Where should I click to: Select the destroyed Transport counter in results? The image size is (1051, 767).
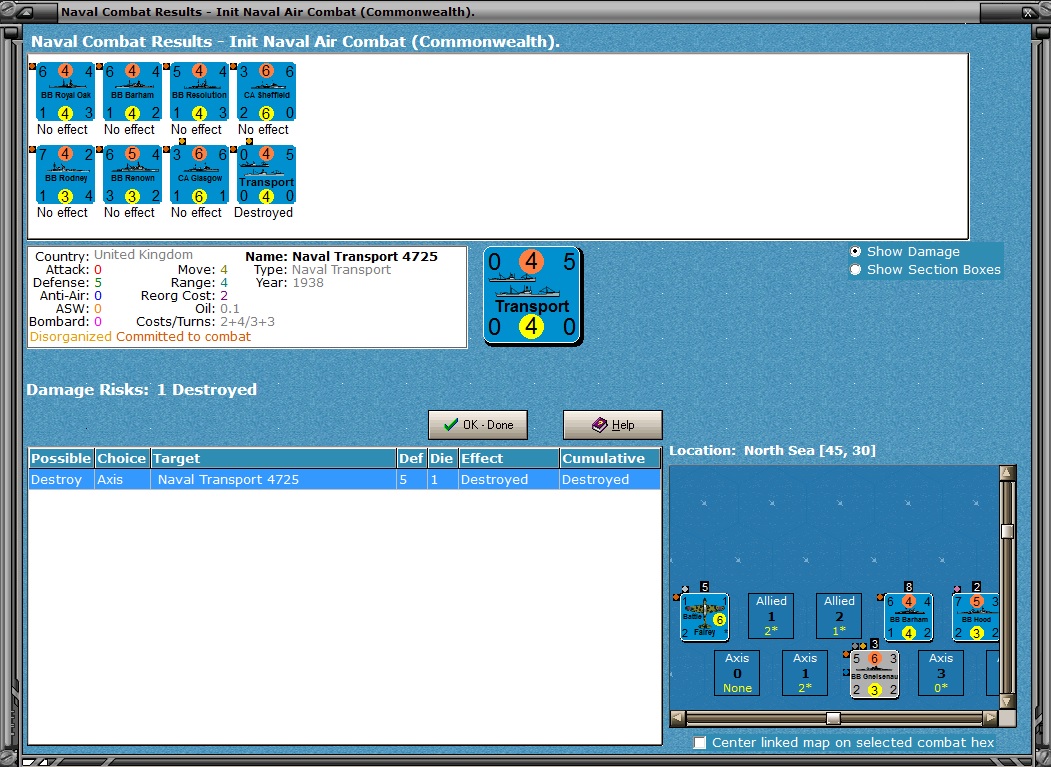click(x=266, y=175)
